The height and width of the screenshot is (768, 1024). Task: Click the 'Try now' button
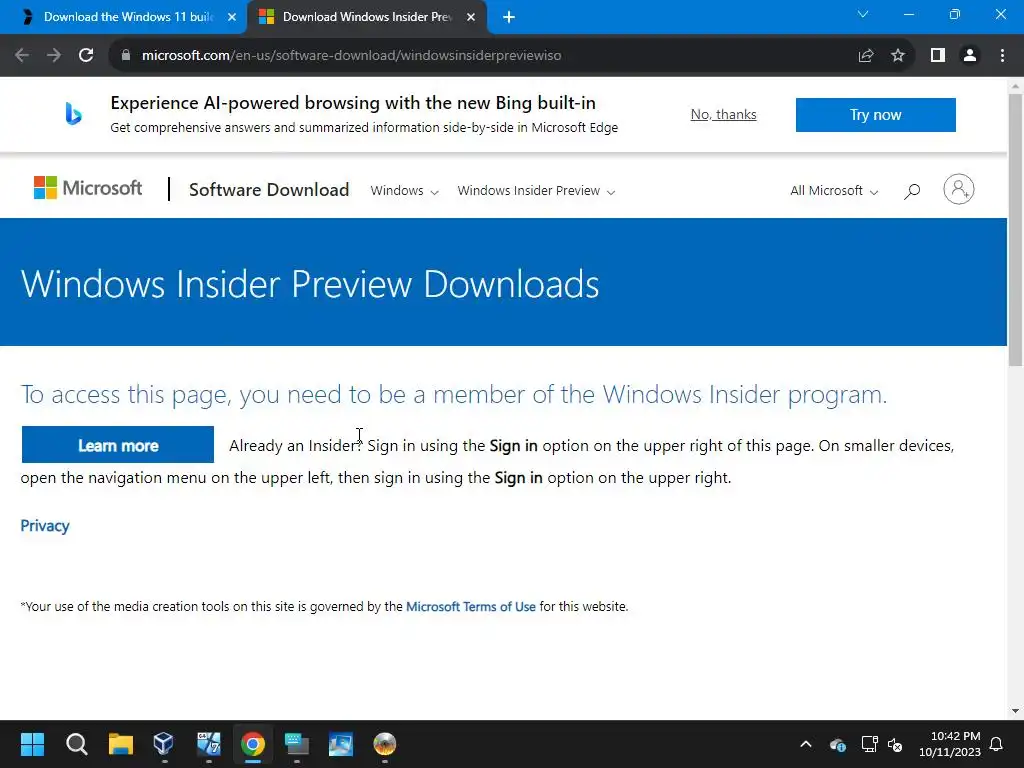(x=875, y=115)
